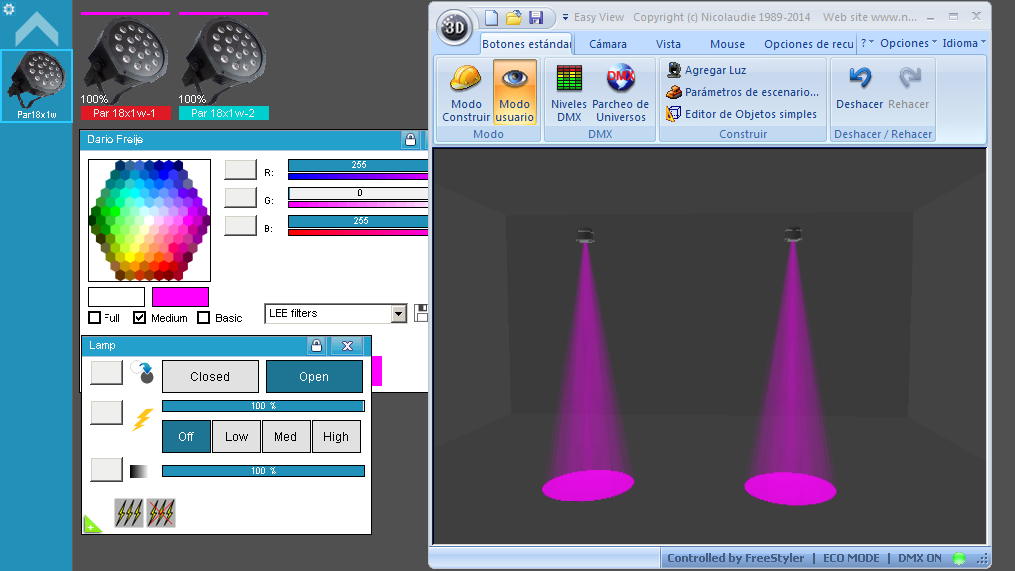This screenshot has height=571, width=1015.
Task: Click the triple lightning strobe-on icon
Action: click(129, 513)
